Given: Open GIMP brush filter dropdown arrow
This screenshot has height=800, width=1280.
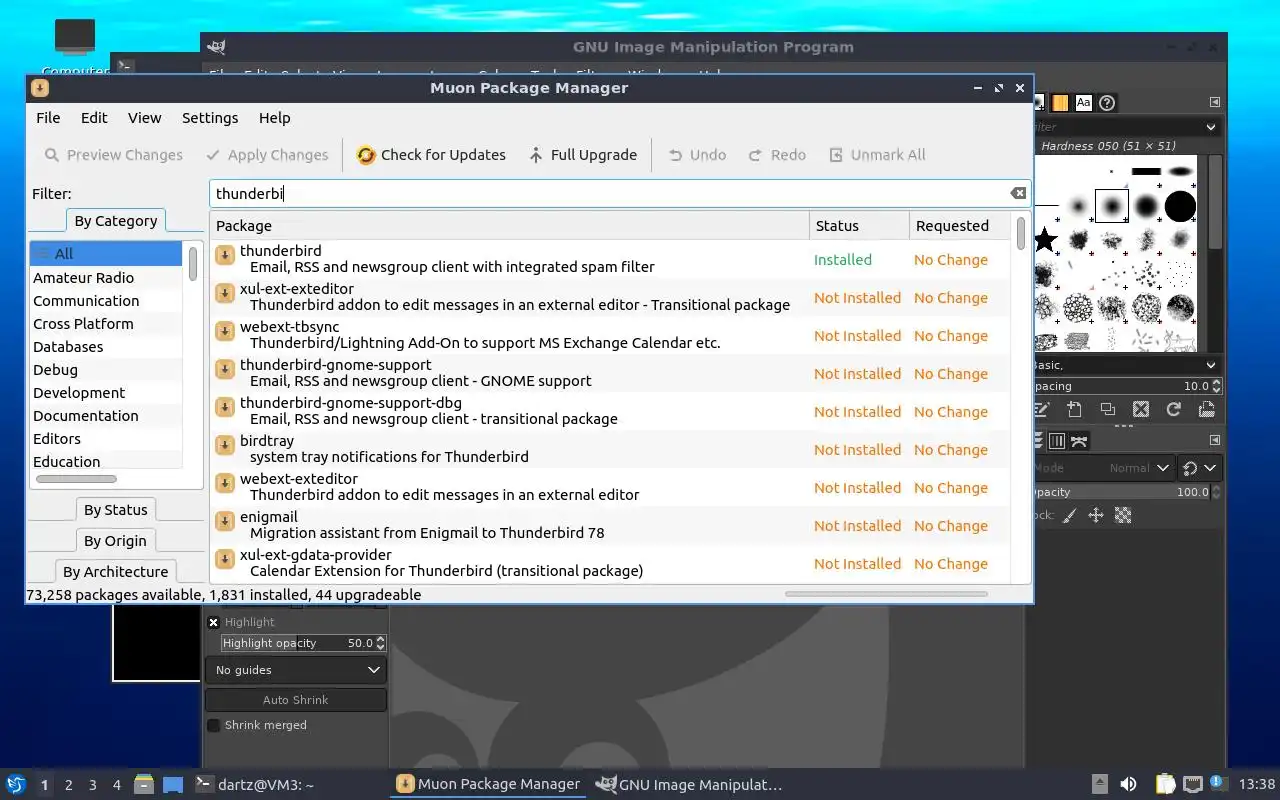Looking at the screenshot, I should click(x=1211, y=127).
